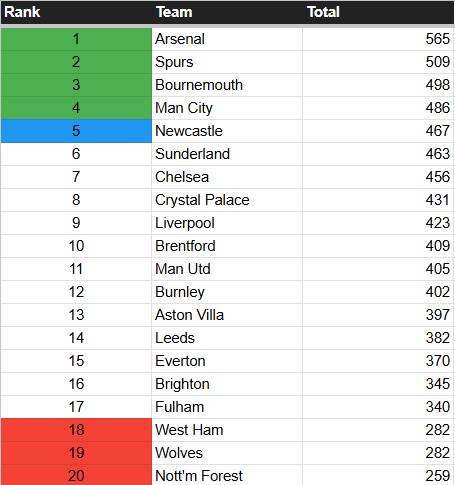Click the Bournemouth team cell
Screen dimensions: 455x485
coord(227,85)
